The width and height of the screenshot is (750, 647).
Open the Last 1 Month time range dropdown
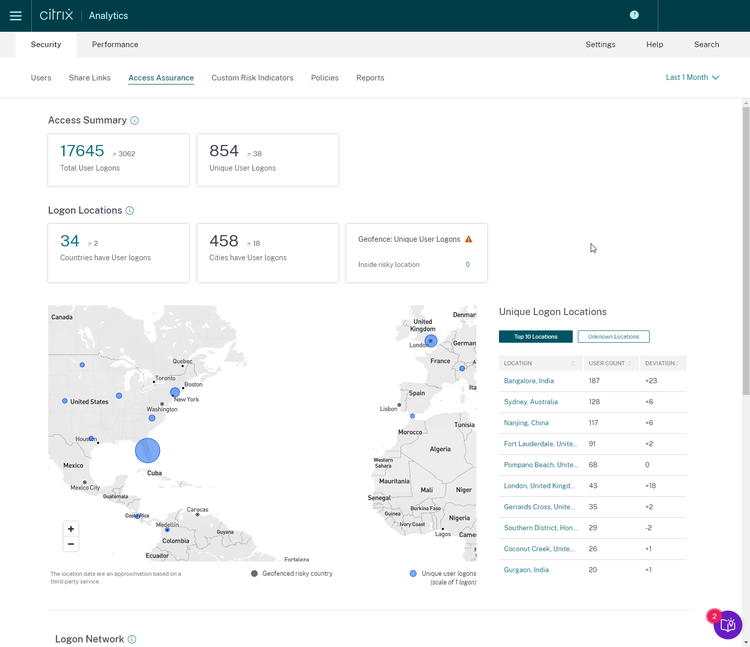click(692, 77)
